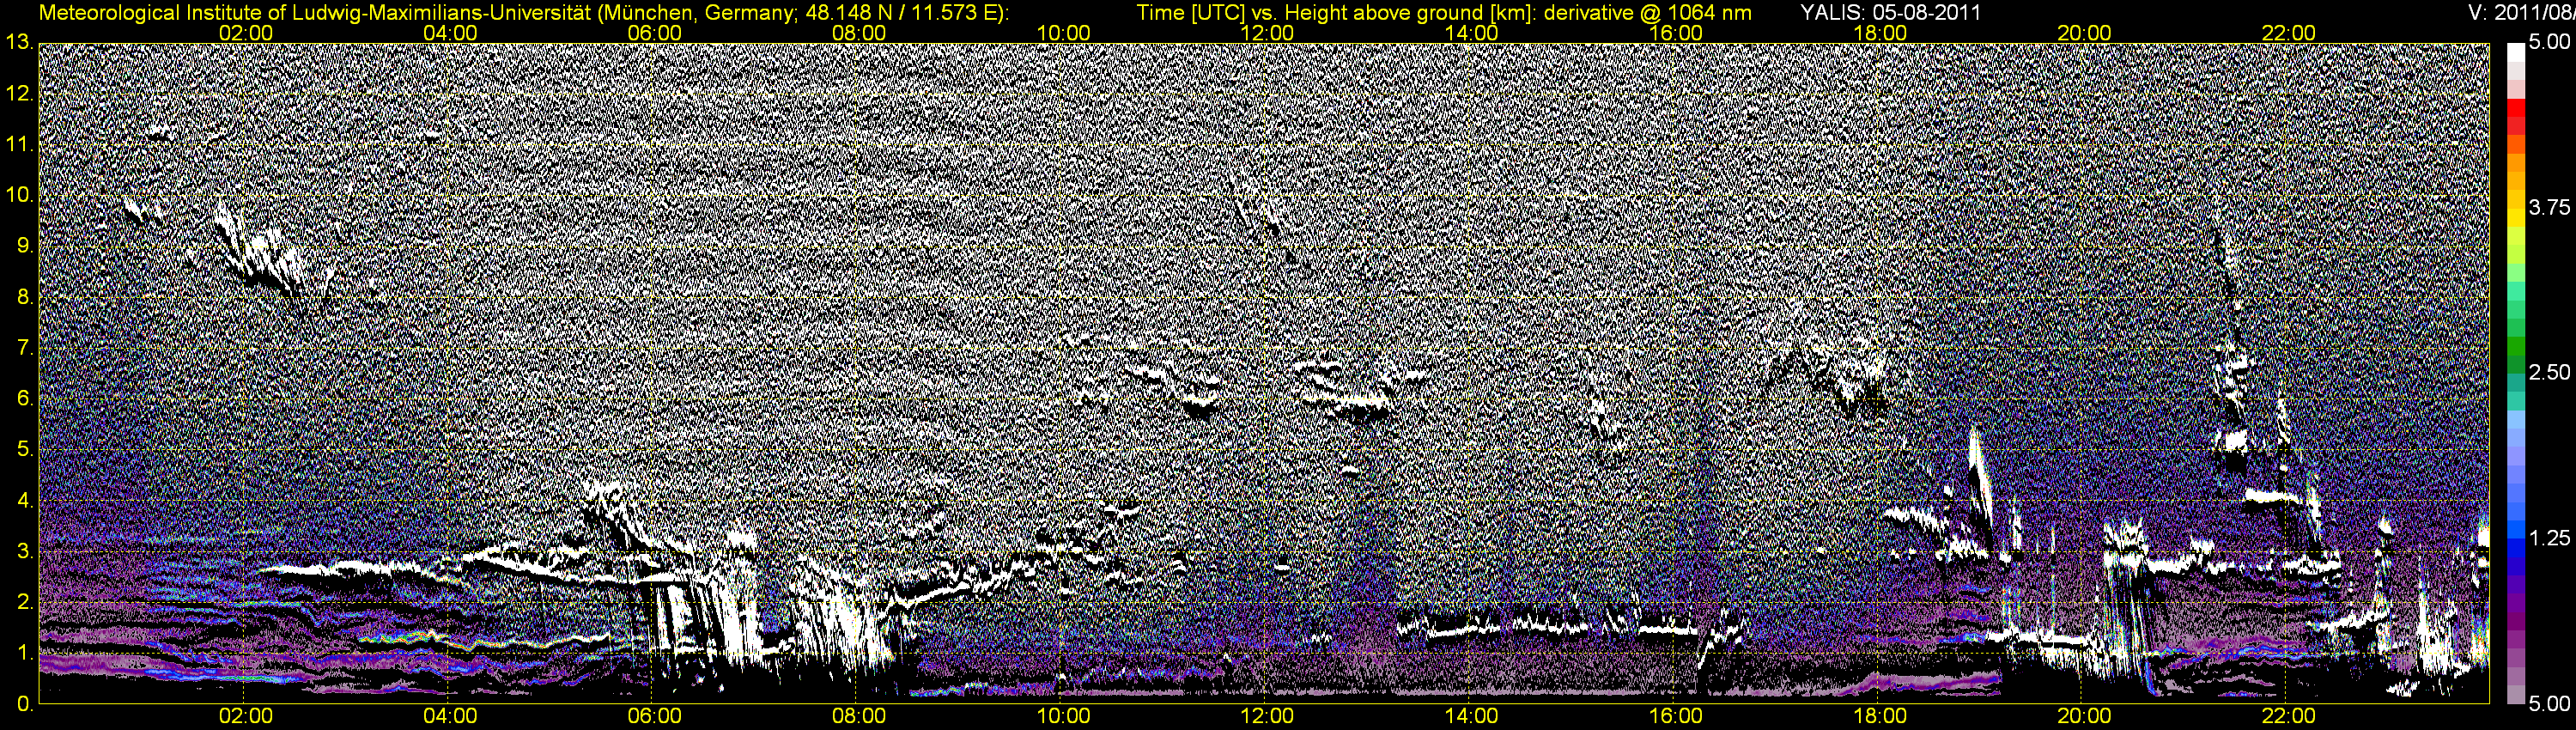Click the "04:00" label on the bottom time axis
The width and height of the screenshot is (2576, 730).
[450, 716]
